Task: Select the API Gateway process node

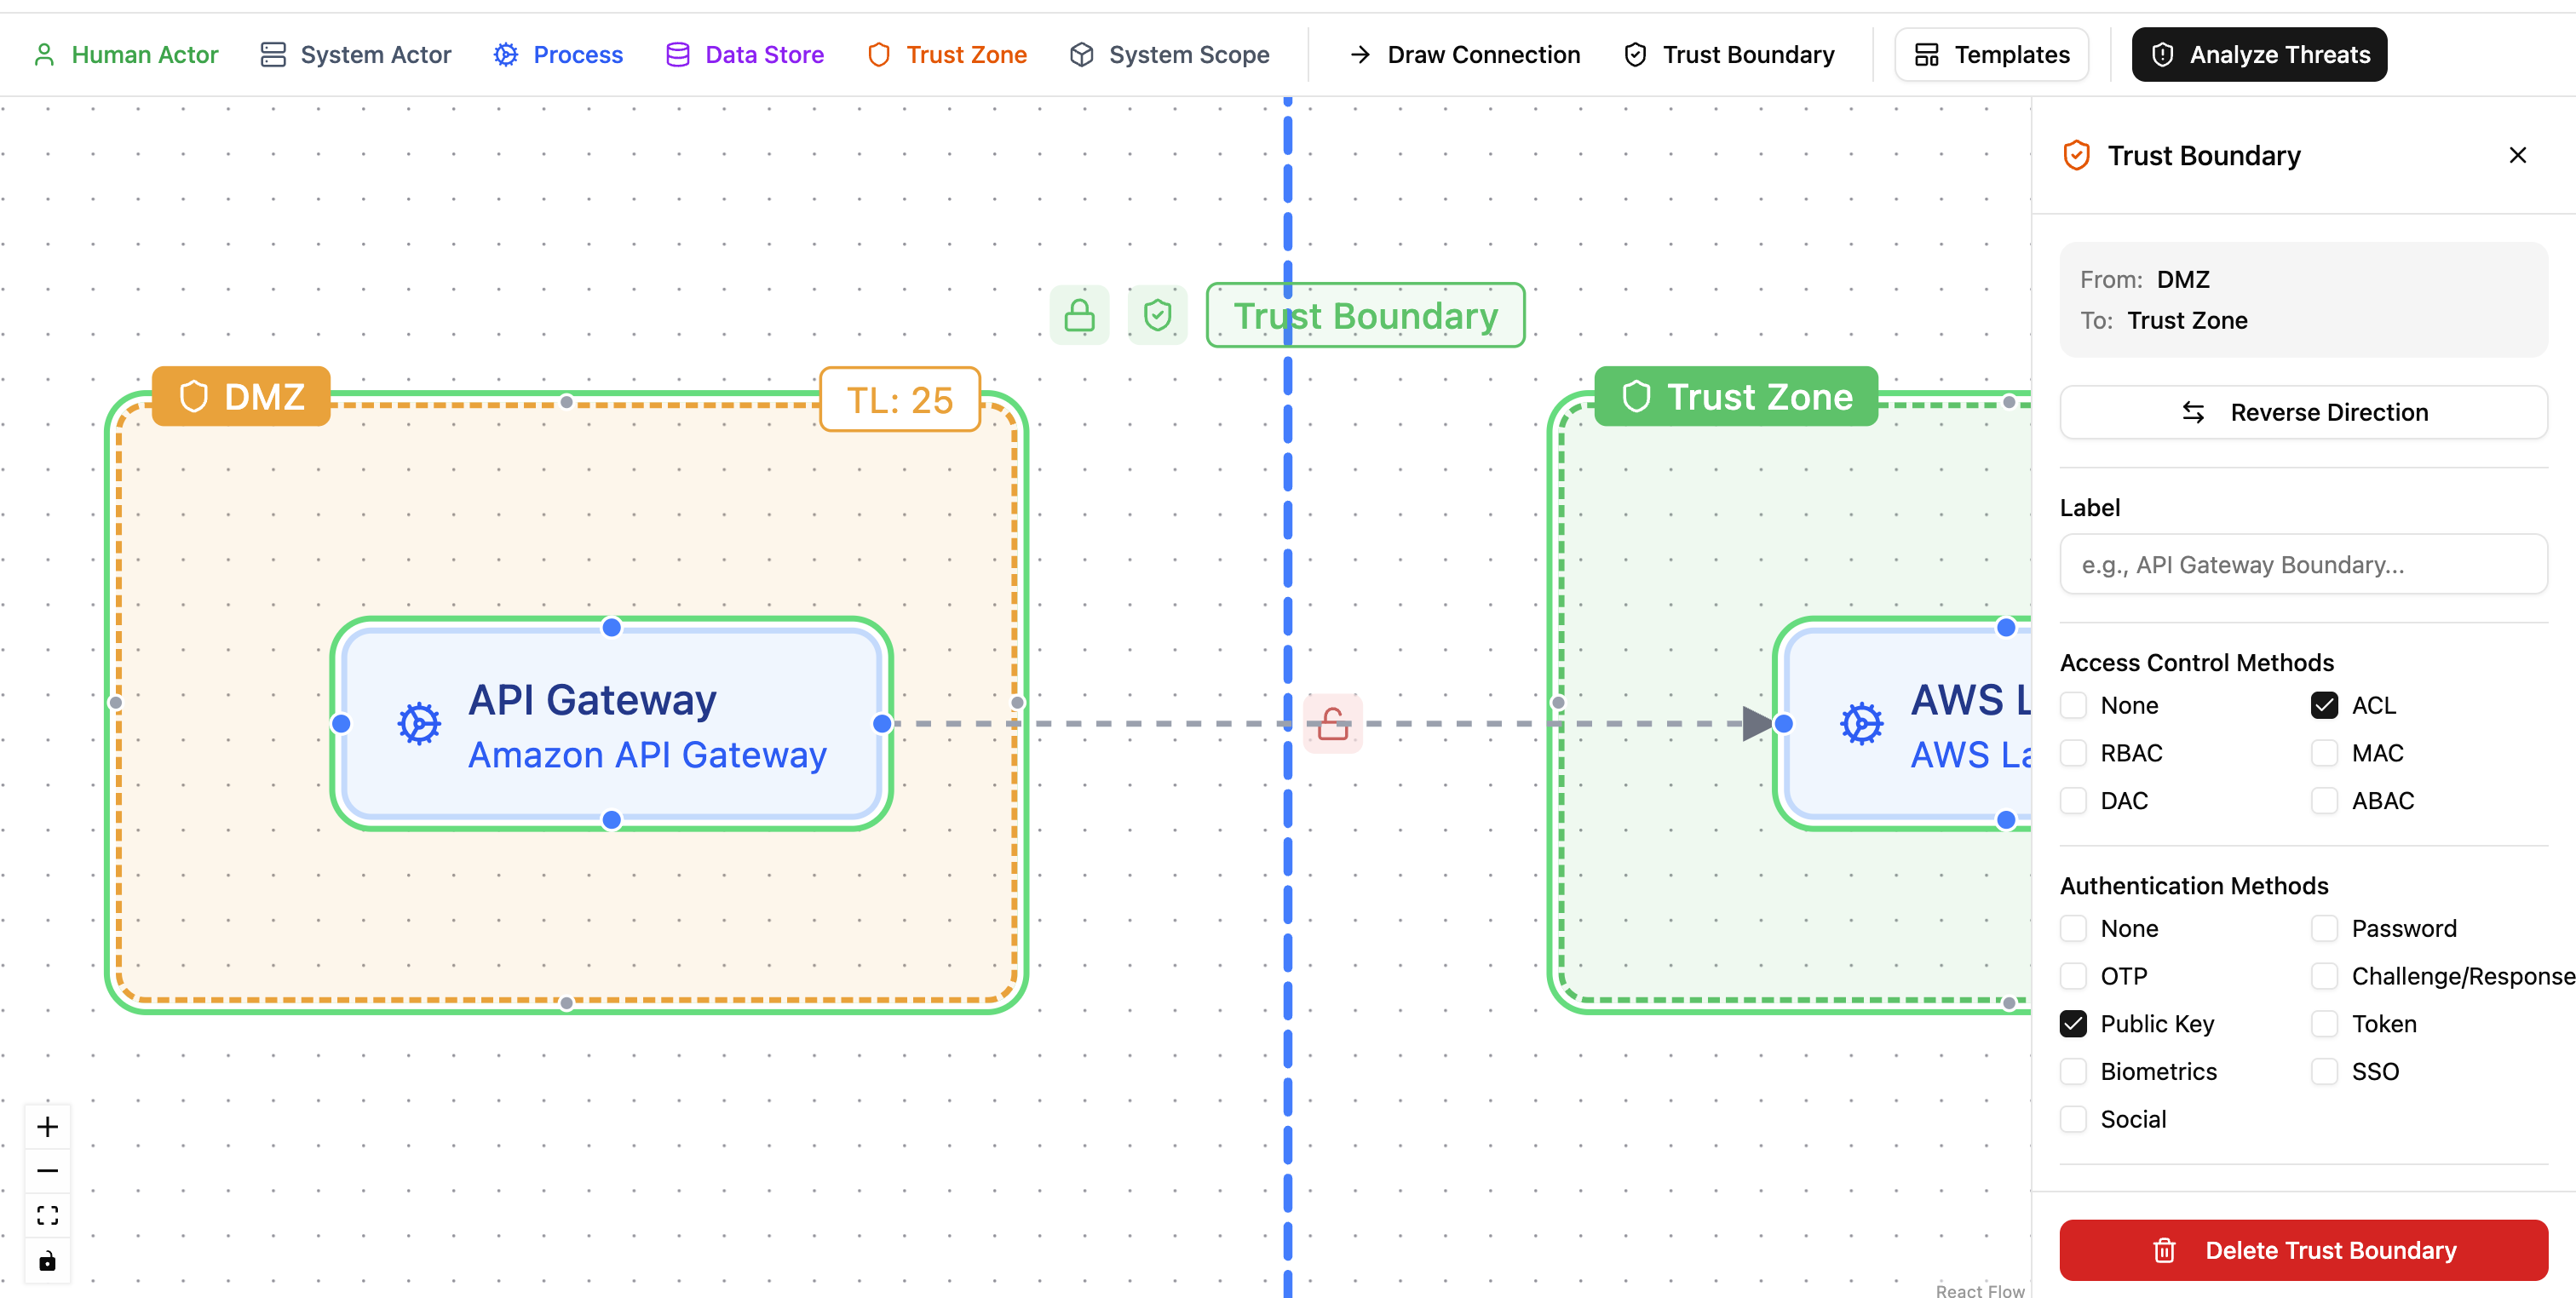Action: pos(611,723)
